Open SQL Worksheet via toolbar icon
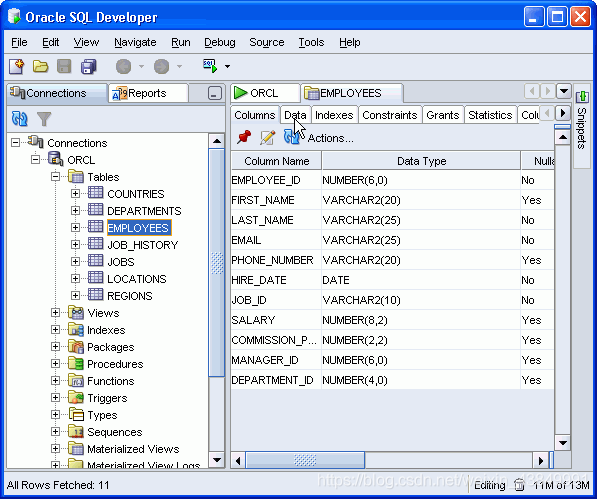Image resolution: width=597 pixels, height=499 pixels. coord(210,66)
